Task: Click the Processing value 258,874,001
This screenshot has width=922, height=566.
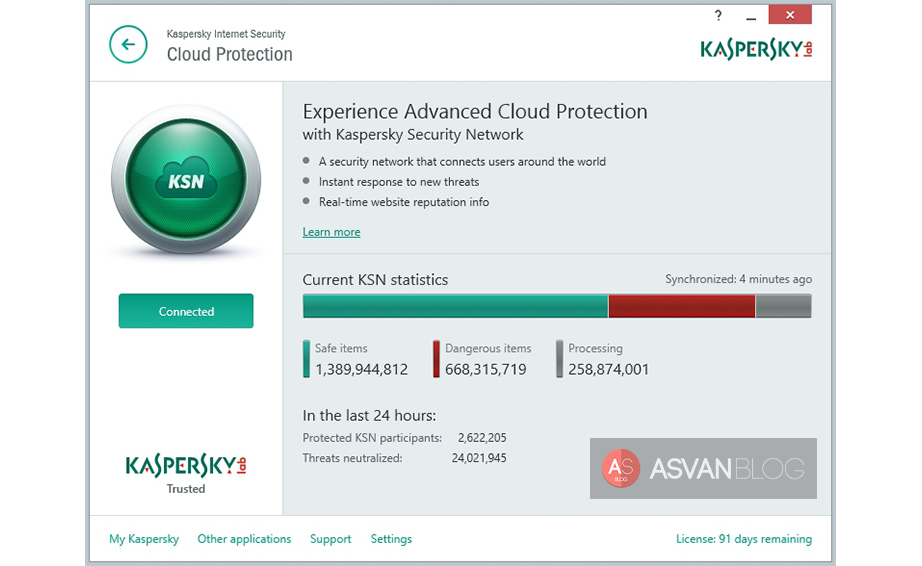Action: 609,369
